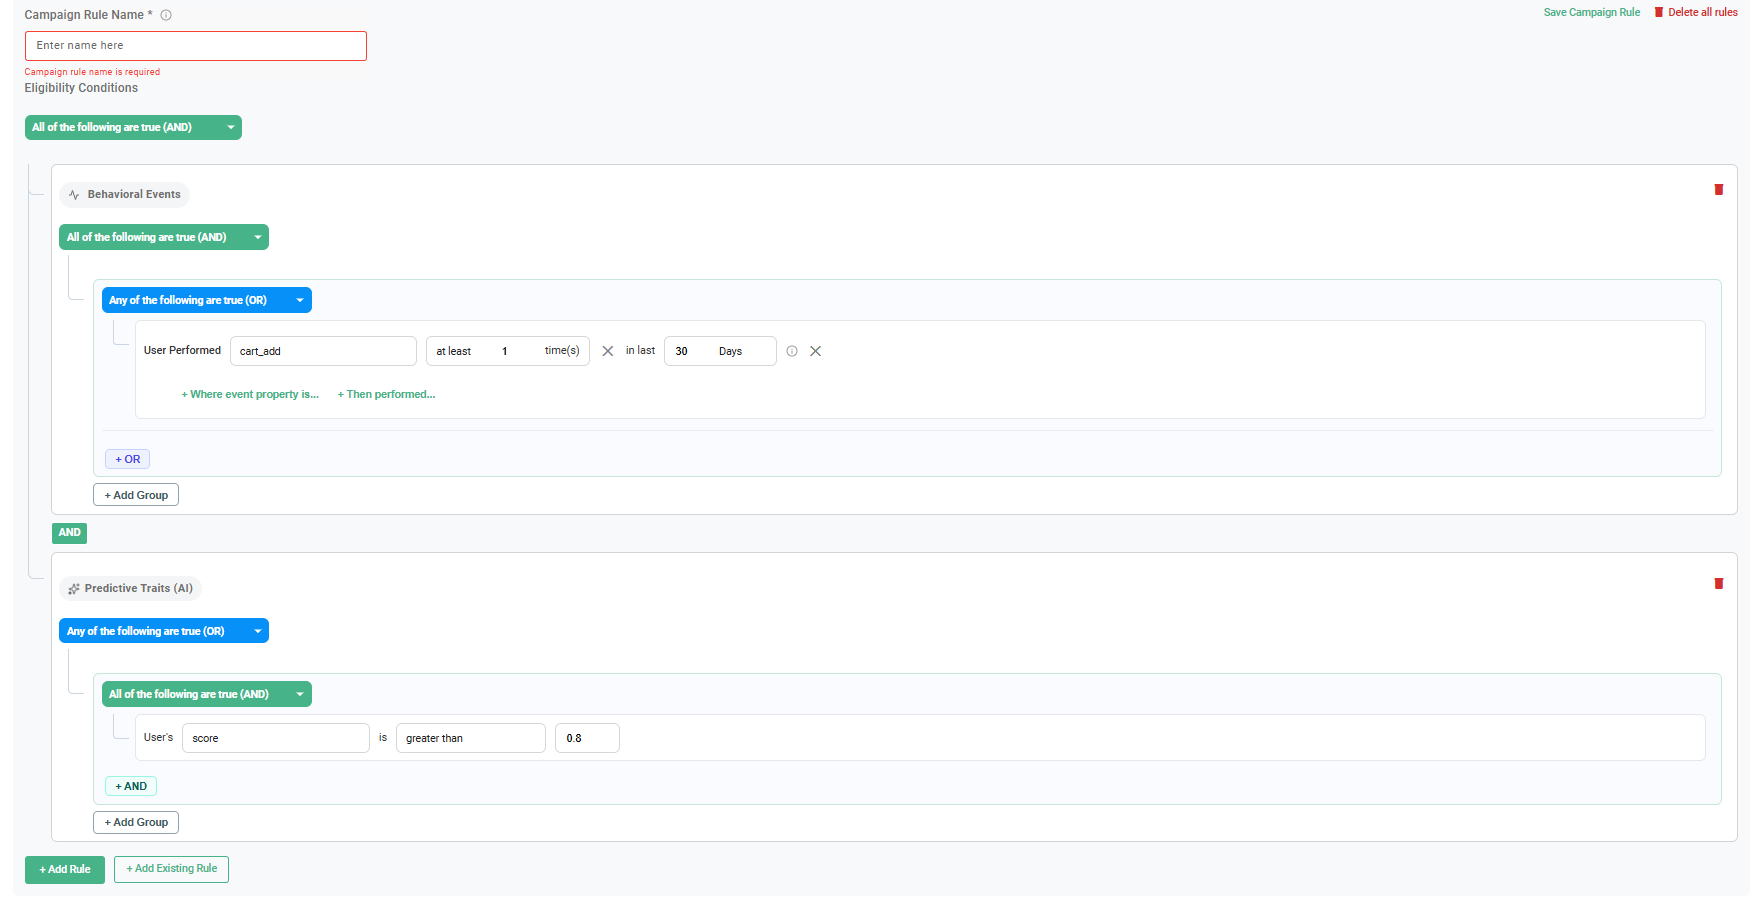Open the greater than operator dropdown
The image size is (1764, 899).
[x=470, y=738]
